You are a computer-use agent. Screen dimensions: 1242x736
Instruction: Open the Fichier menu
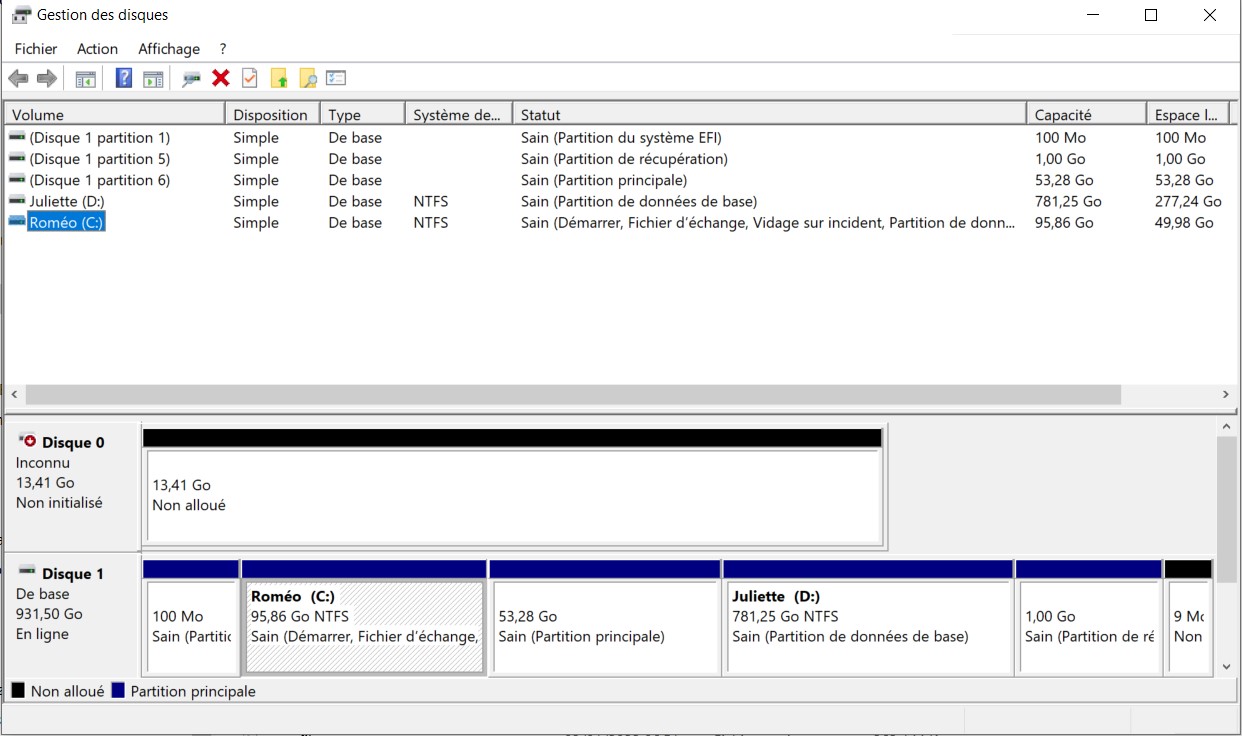tap(36, 49)
